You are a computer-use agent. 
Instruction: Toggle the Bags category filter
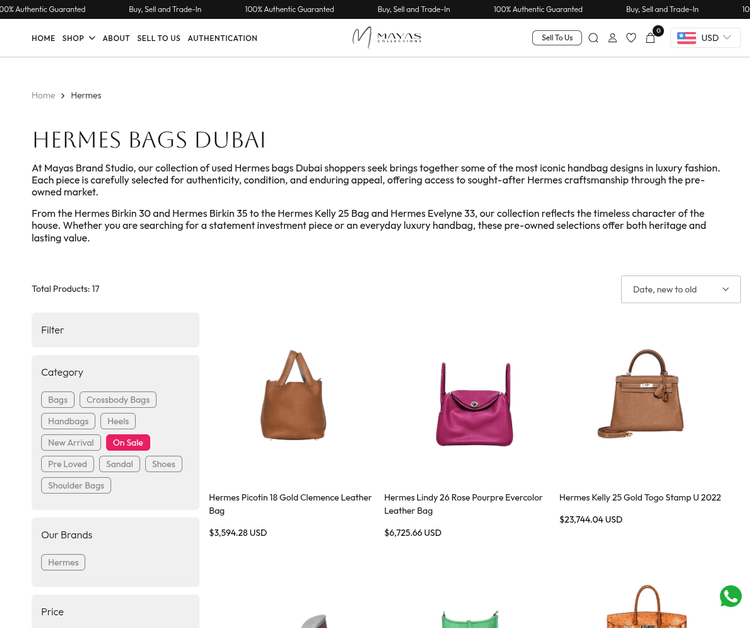[58, 400]
